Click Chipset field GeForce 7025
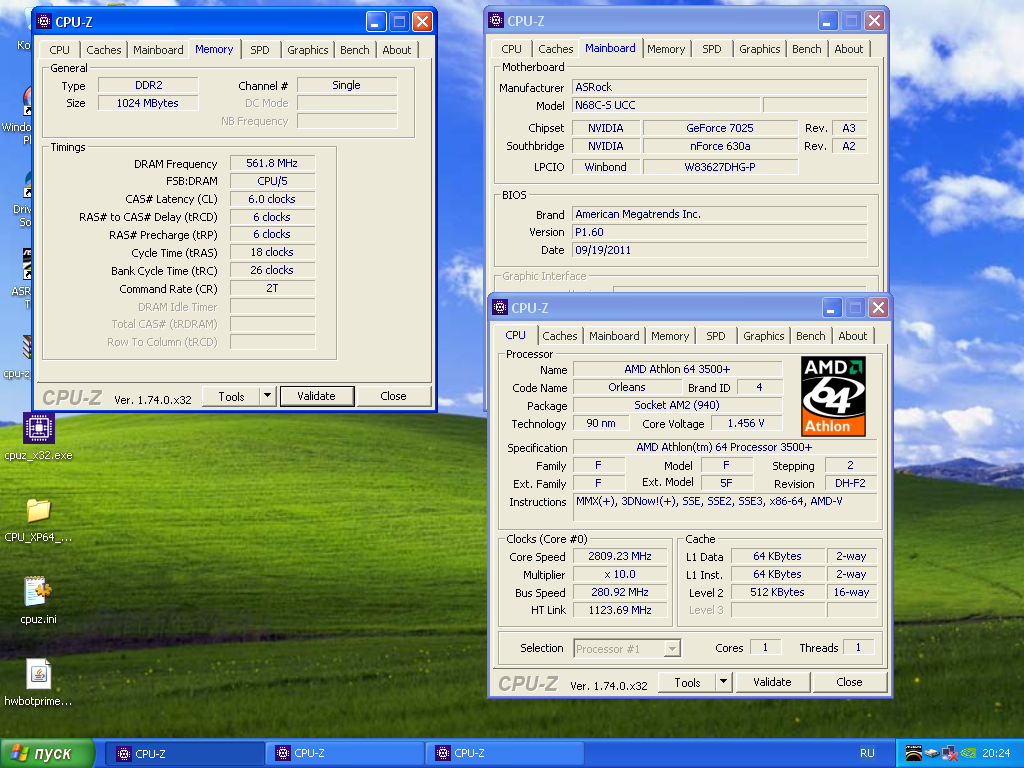The width and height of the screenshot is (1024, 768). (720, 128)
